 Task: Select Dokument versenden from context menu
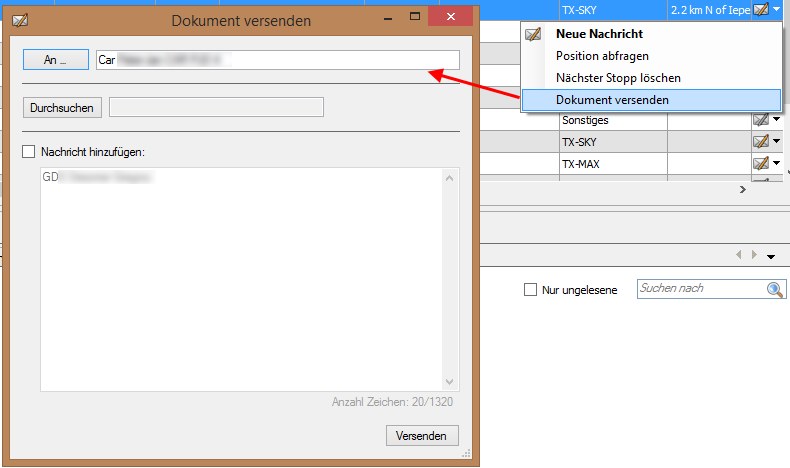click(x=612, y=100)
